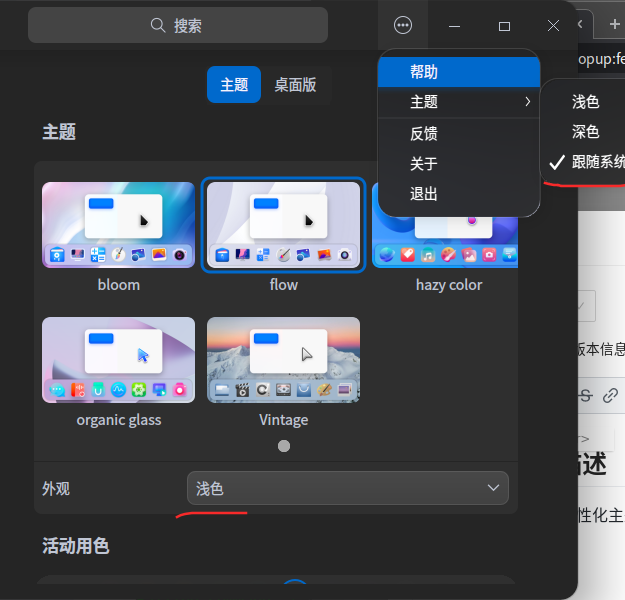Toggle 跟随系统 checked option
The image size is (625, 600).
pyautogui.click(x=586, y=162)
